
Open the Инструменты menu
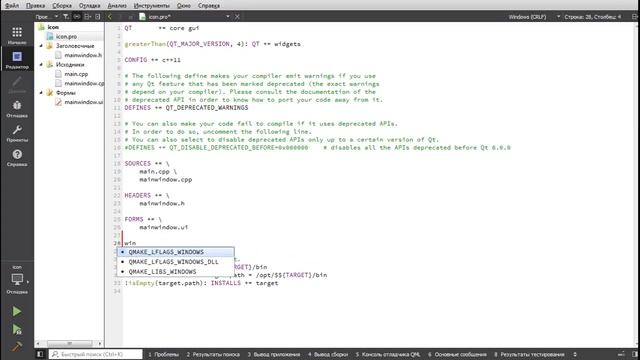pyautogui.click(x=151, y=6)
